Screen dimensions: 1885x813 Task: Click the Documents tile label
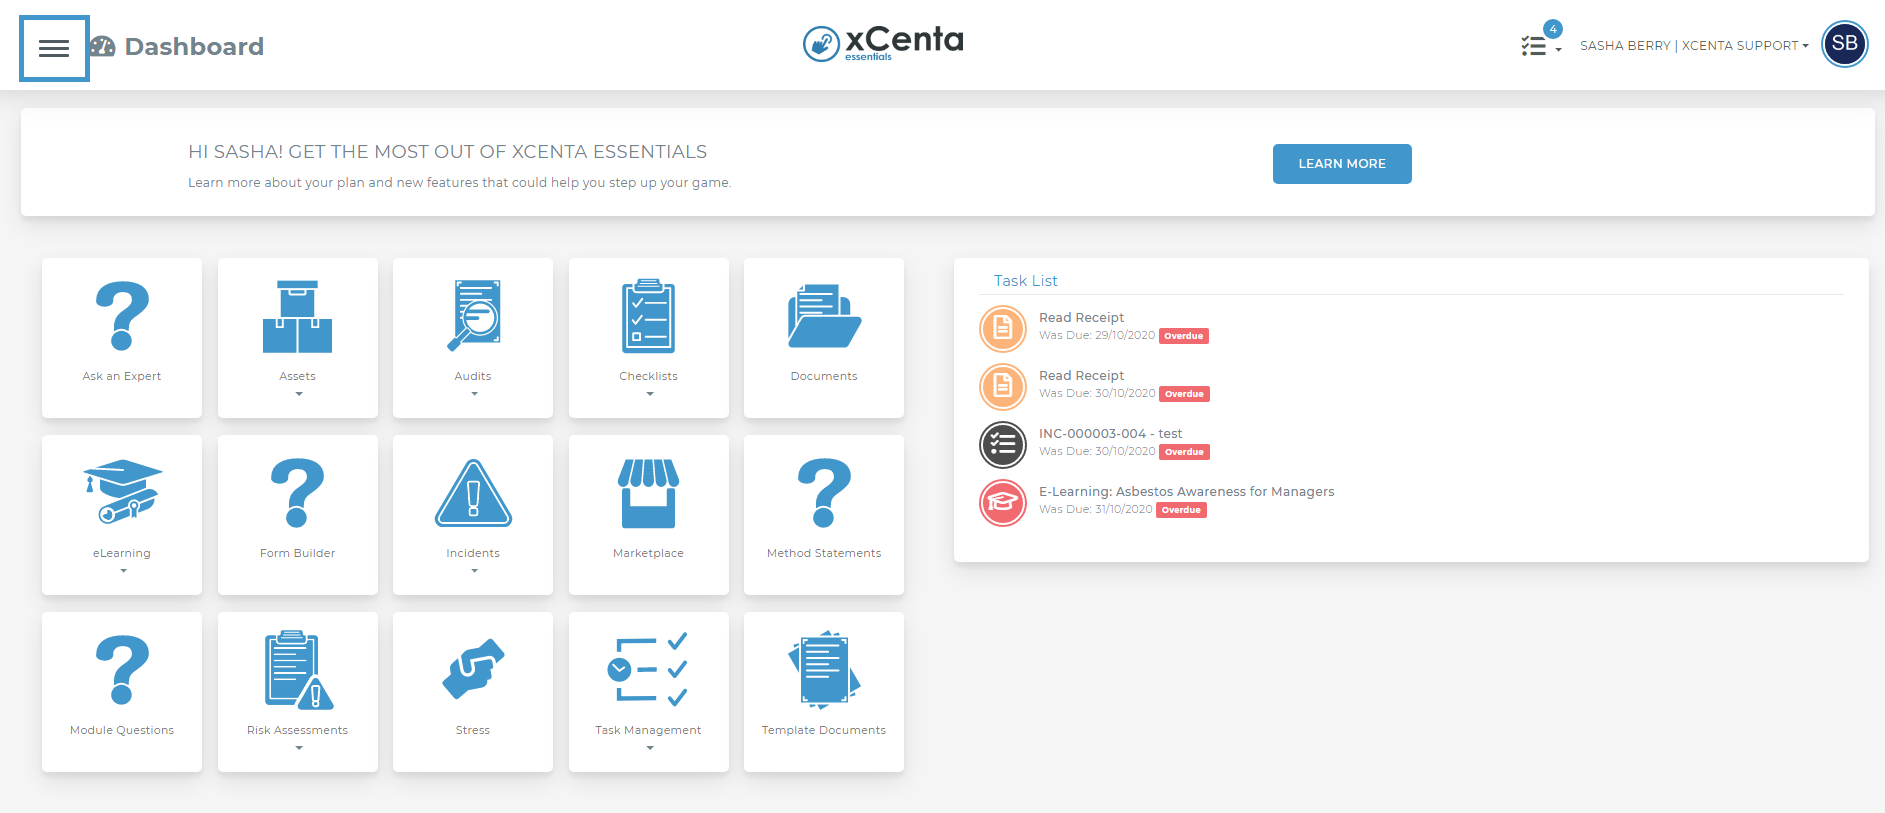(824, 377)
